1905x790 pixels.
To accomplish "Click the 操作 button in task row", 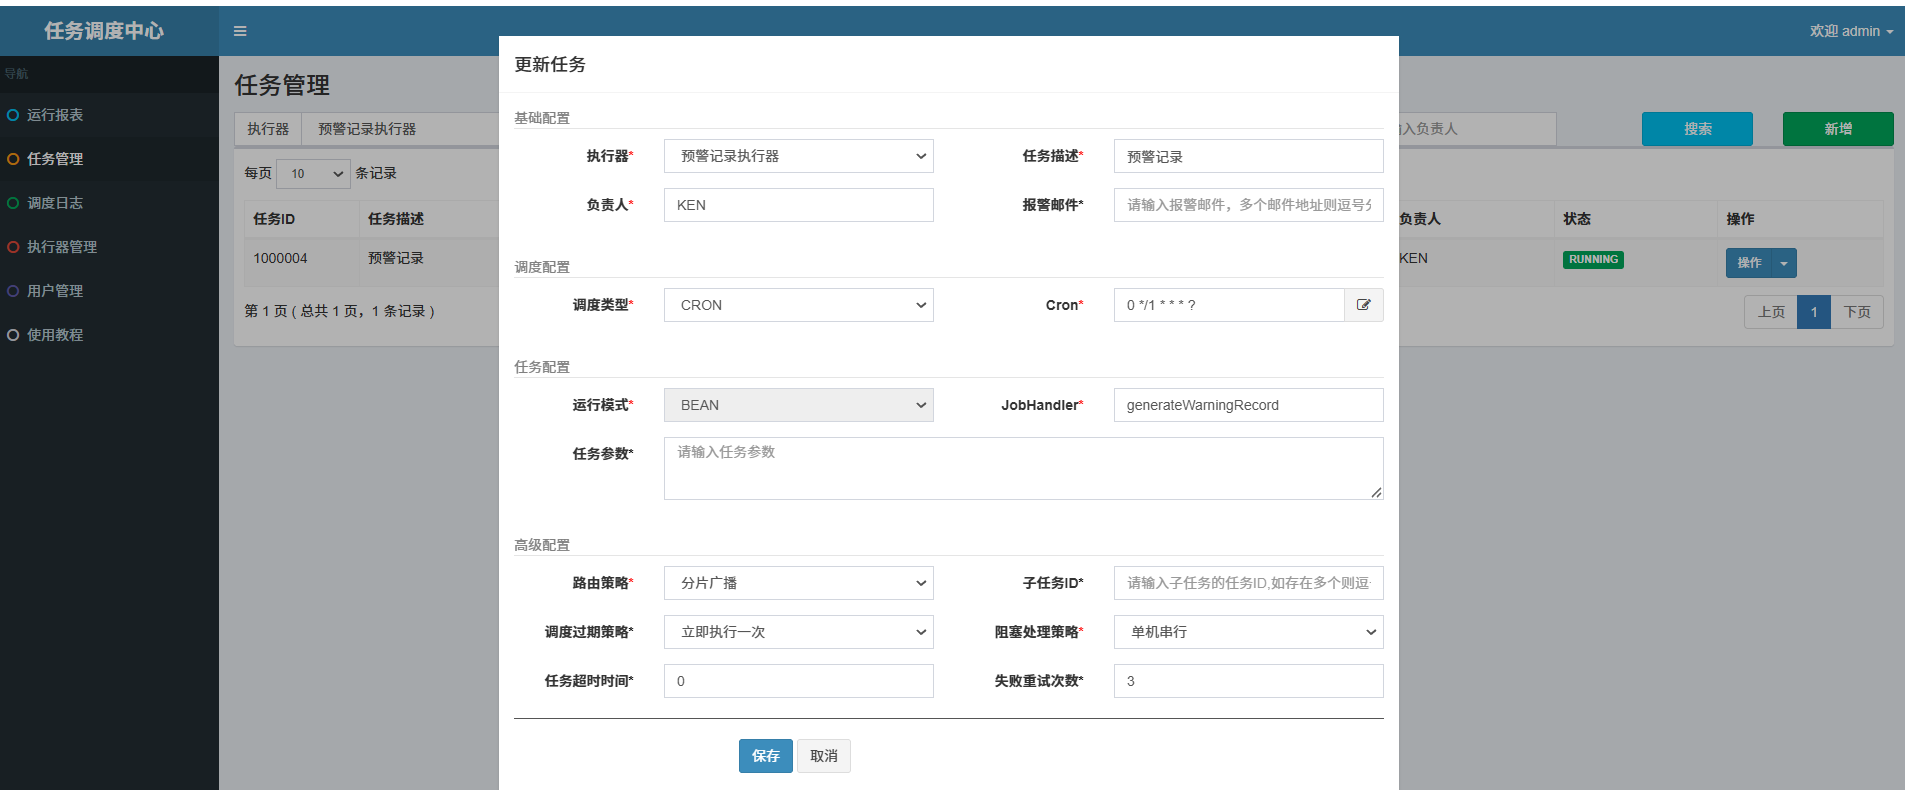I will coord(1749,263).
